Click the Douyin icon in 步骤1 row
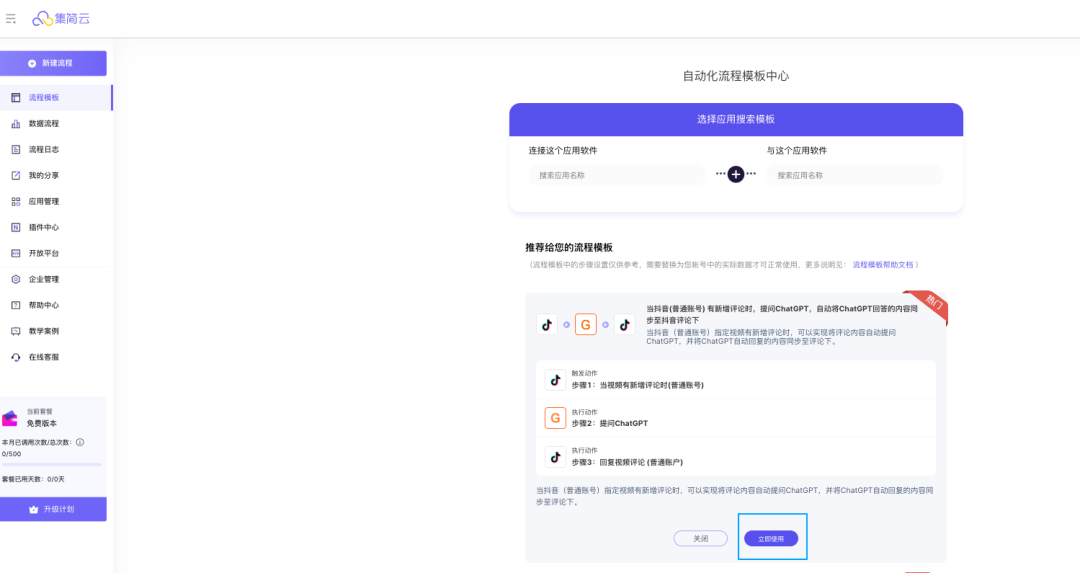The width and height of the screenshot is (1080, 573). click(x=555, y=379)
